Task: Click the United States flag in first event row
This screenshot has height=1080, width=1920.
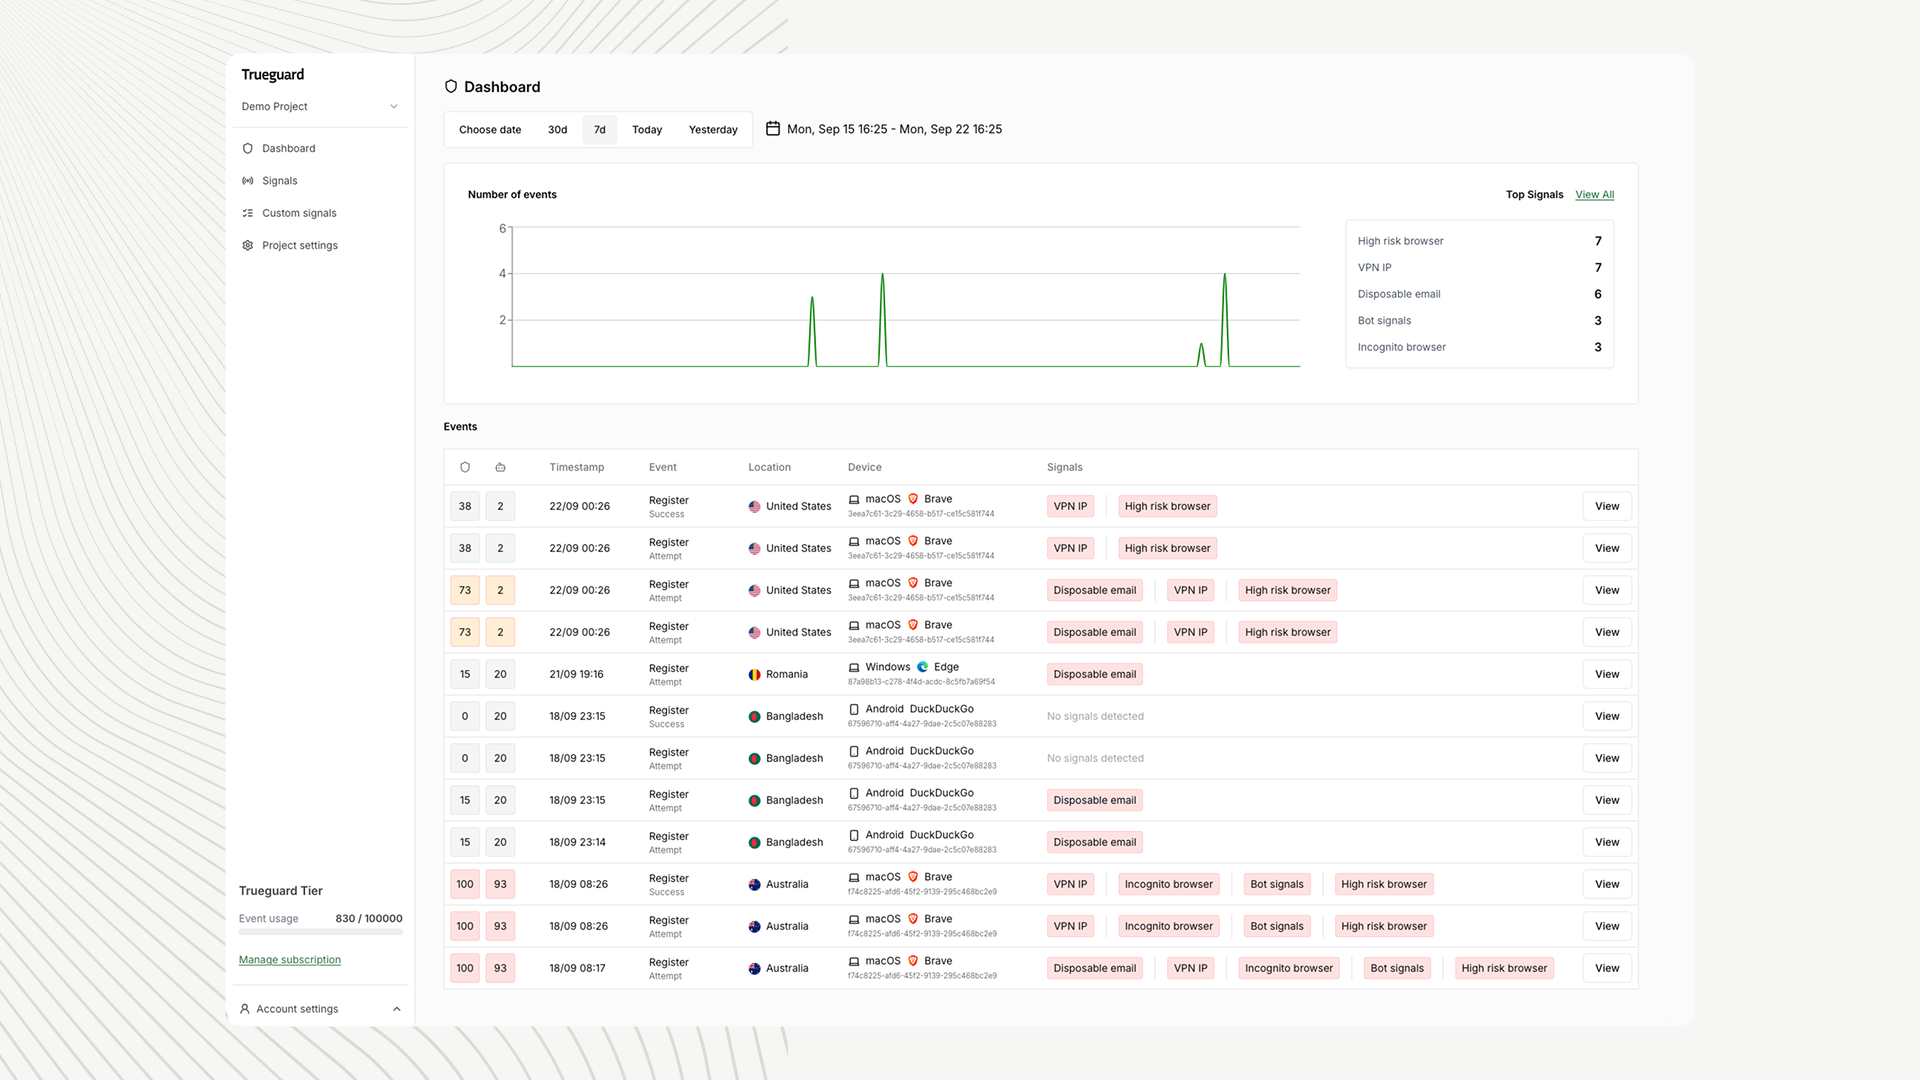Action: point(754,506)
